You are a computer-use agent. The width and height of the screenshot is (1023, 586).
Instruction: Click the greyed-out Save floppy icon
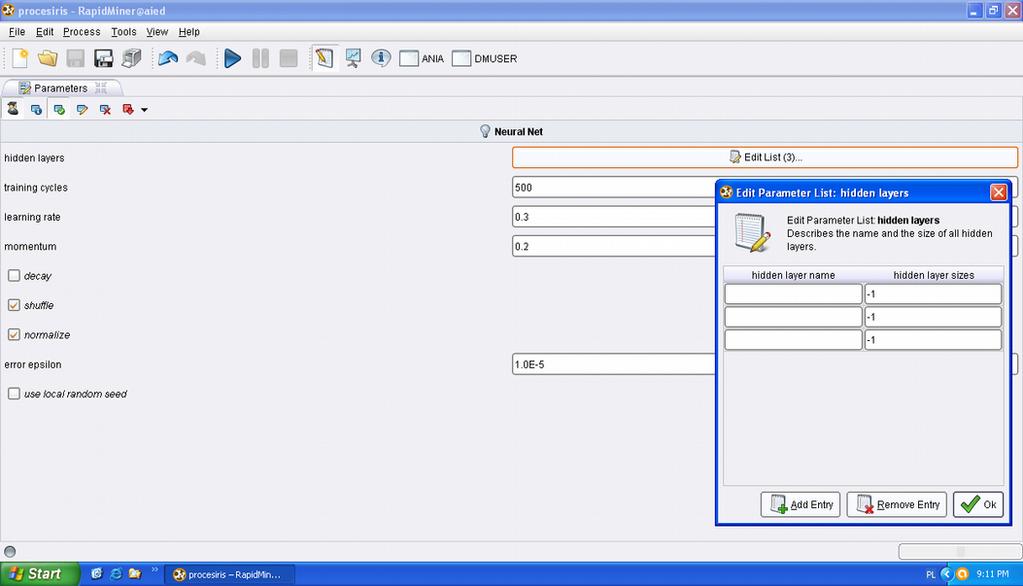coord(76,59)
